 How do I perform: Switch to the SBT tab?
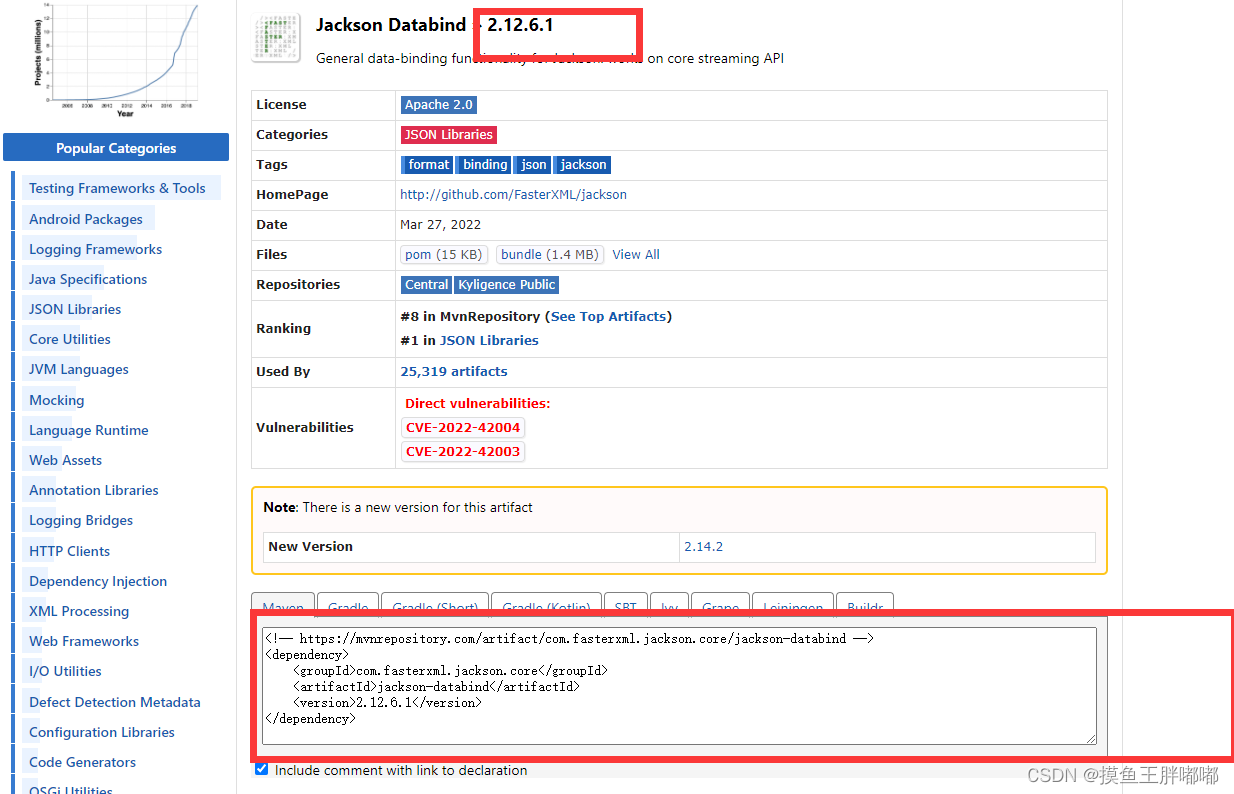[626, 605]
